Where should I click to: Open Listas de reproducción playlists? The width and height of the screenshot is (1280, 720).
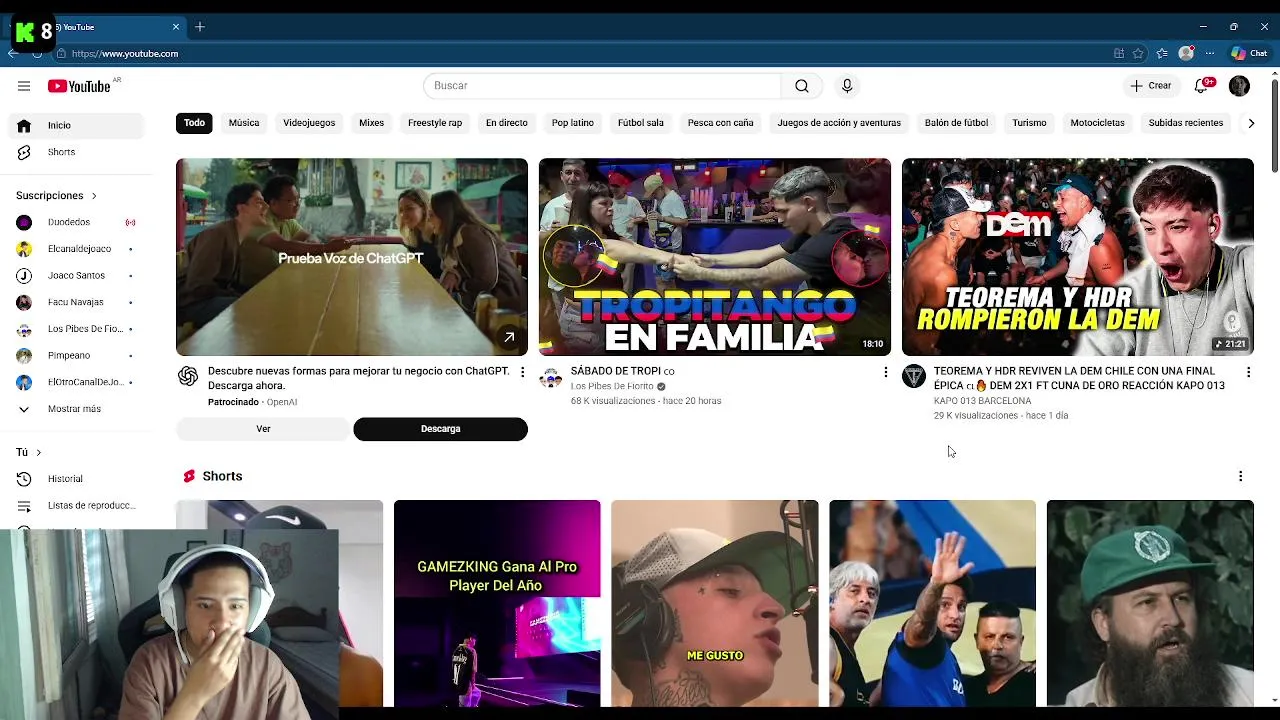(78, 505)
